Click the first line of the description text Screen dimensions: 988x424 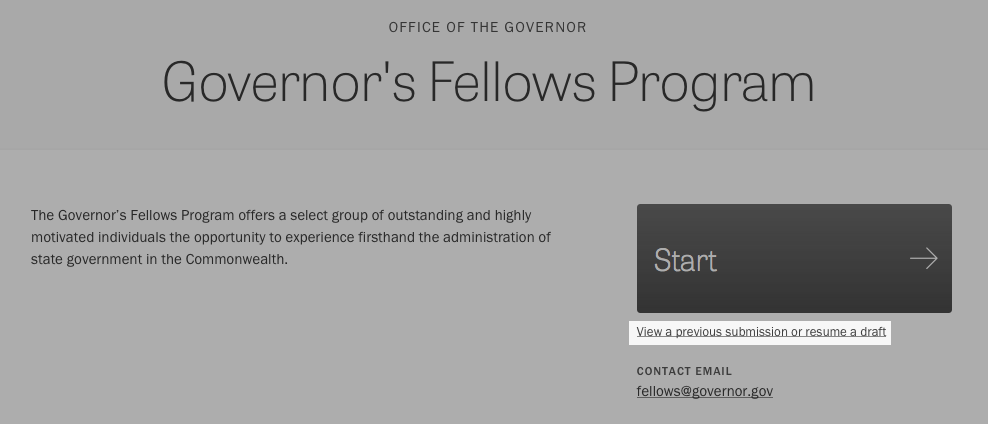coord(281,215)
